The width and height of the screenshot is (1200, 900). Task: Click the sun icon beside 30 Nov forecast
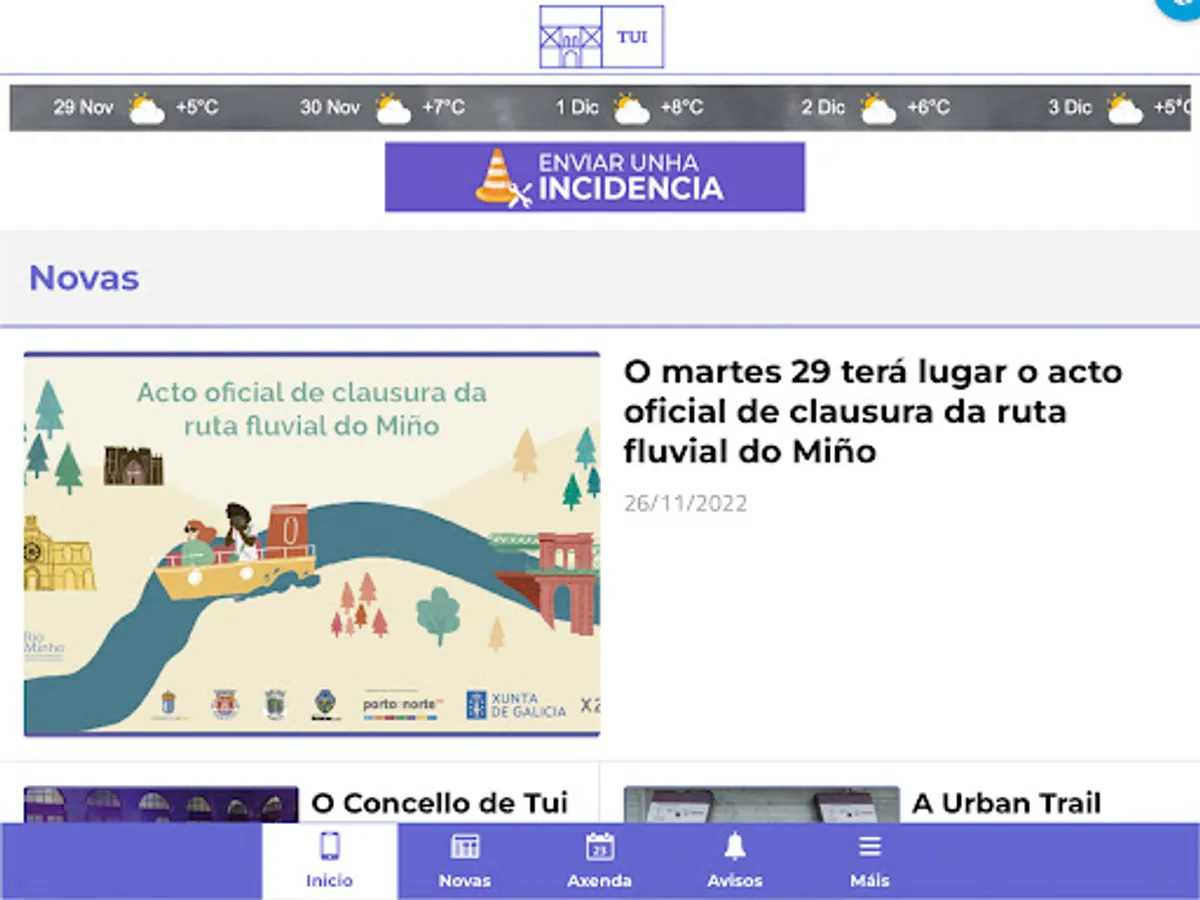coord(391,107)
